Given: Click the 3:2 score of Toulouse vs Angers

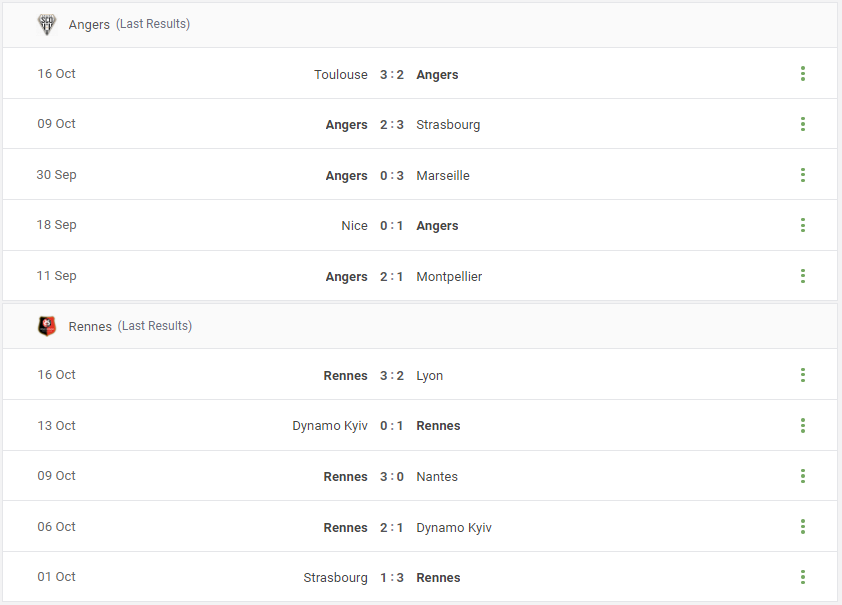Looking at the screenshot, I should coord(392,75).
